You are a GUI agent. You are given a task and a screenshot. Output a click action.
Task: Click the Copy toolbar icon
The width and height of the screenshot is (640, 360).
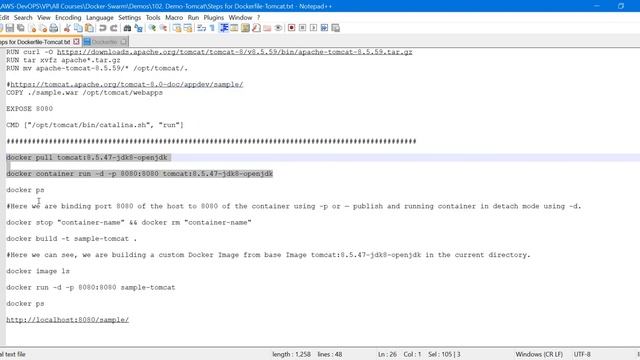click(x=78, y=28)
